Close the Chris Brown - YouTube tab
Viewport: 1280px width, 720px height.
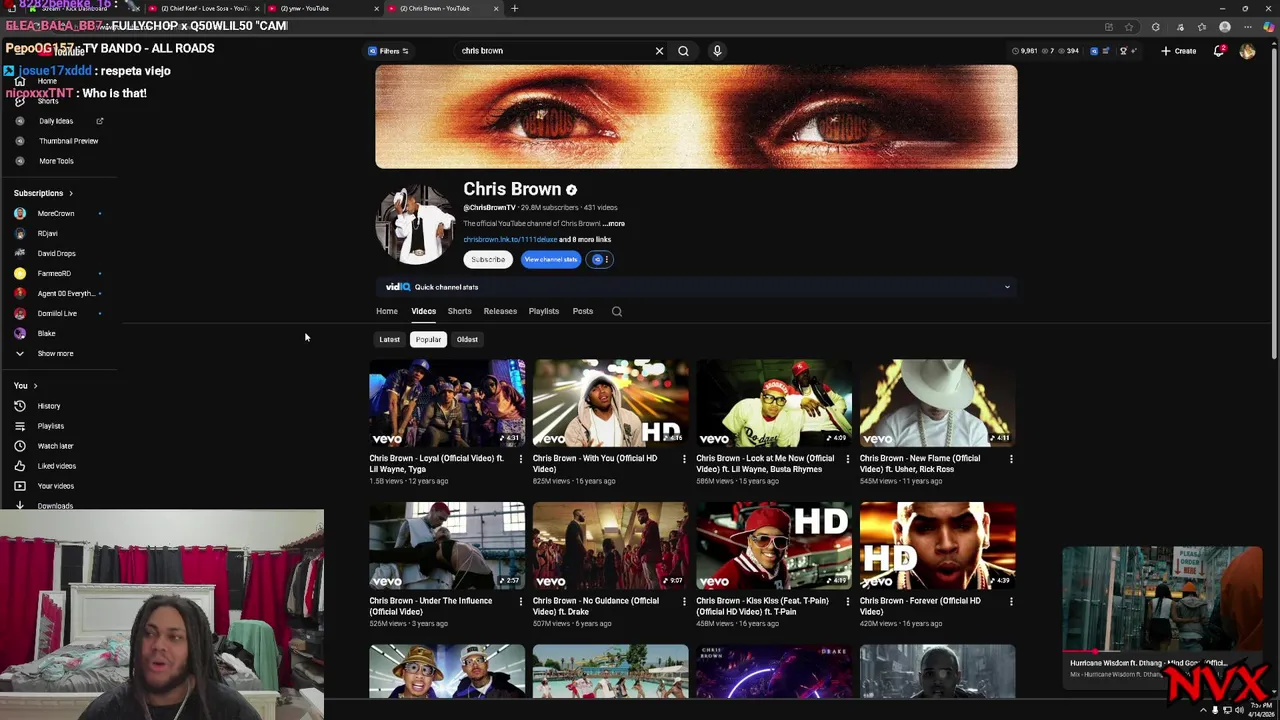pos(495,8)
